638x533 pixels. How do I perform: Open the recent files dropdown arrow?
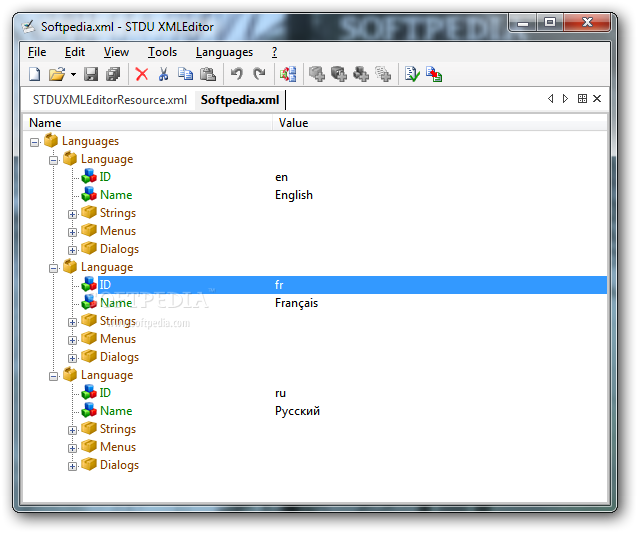(x=73, y=74)
